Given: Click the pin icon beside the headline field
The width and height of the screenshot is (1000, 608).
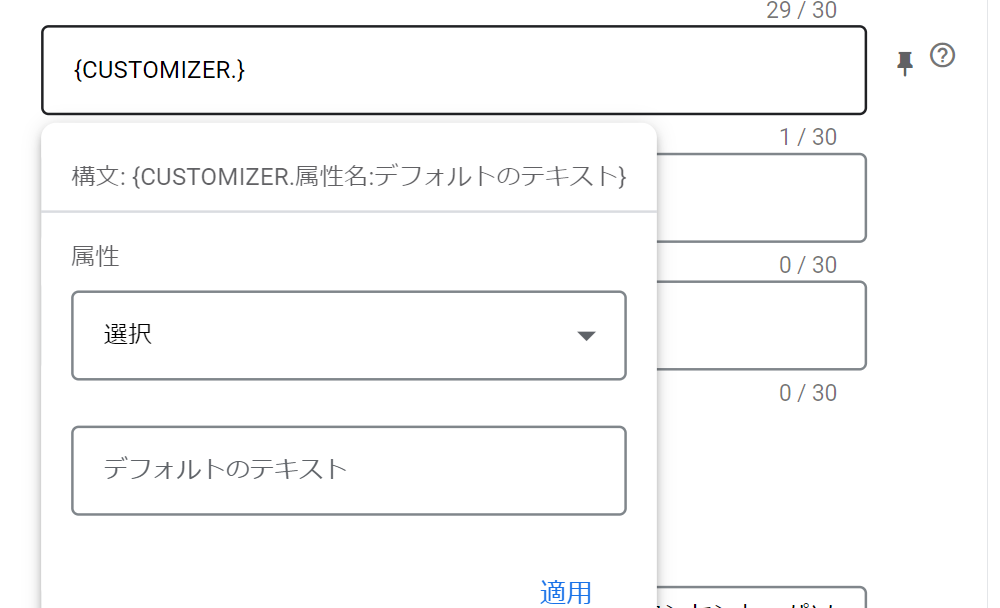Looking at the screenshot, I should click(905, 64).
